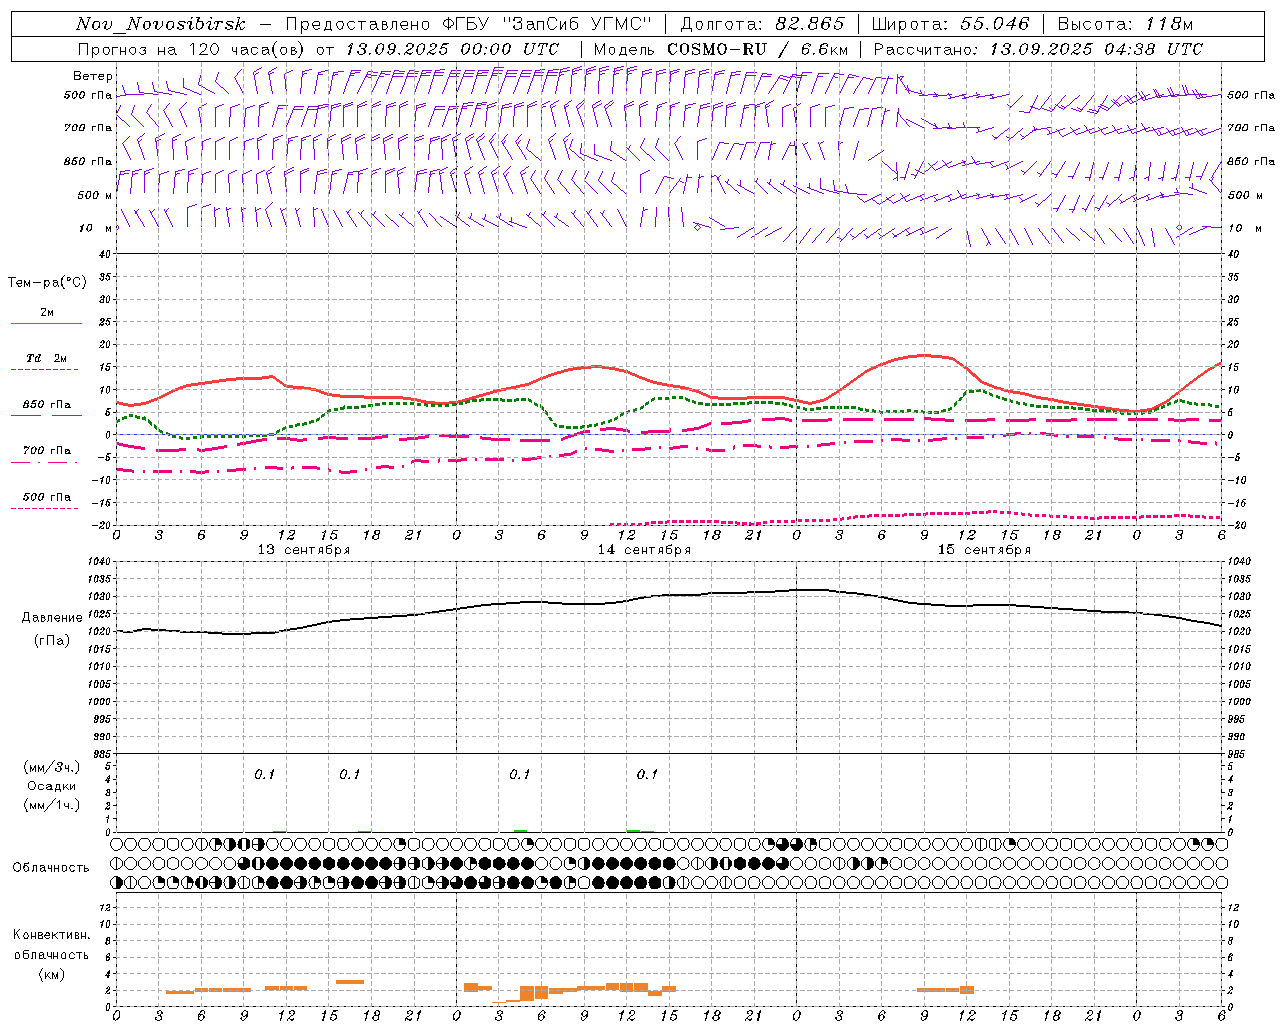The height and width of the screenshot is (1024, 1280).
Task: Click the 13 сентября date label
Action: [x=304, y=550]
